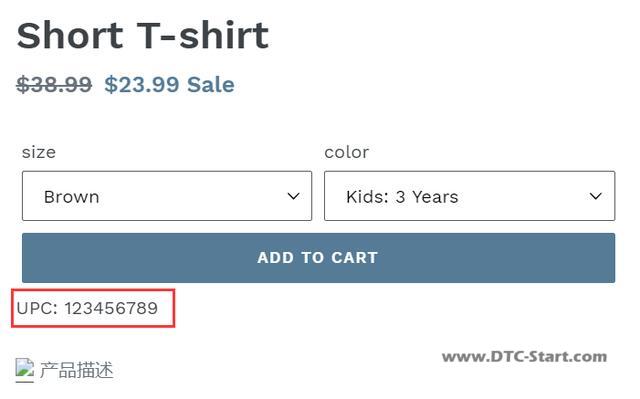Click the word Brown inside the size selector

click(71, 197)
